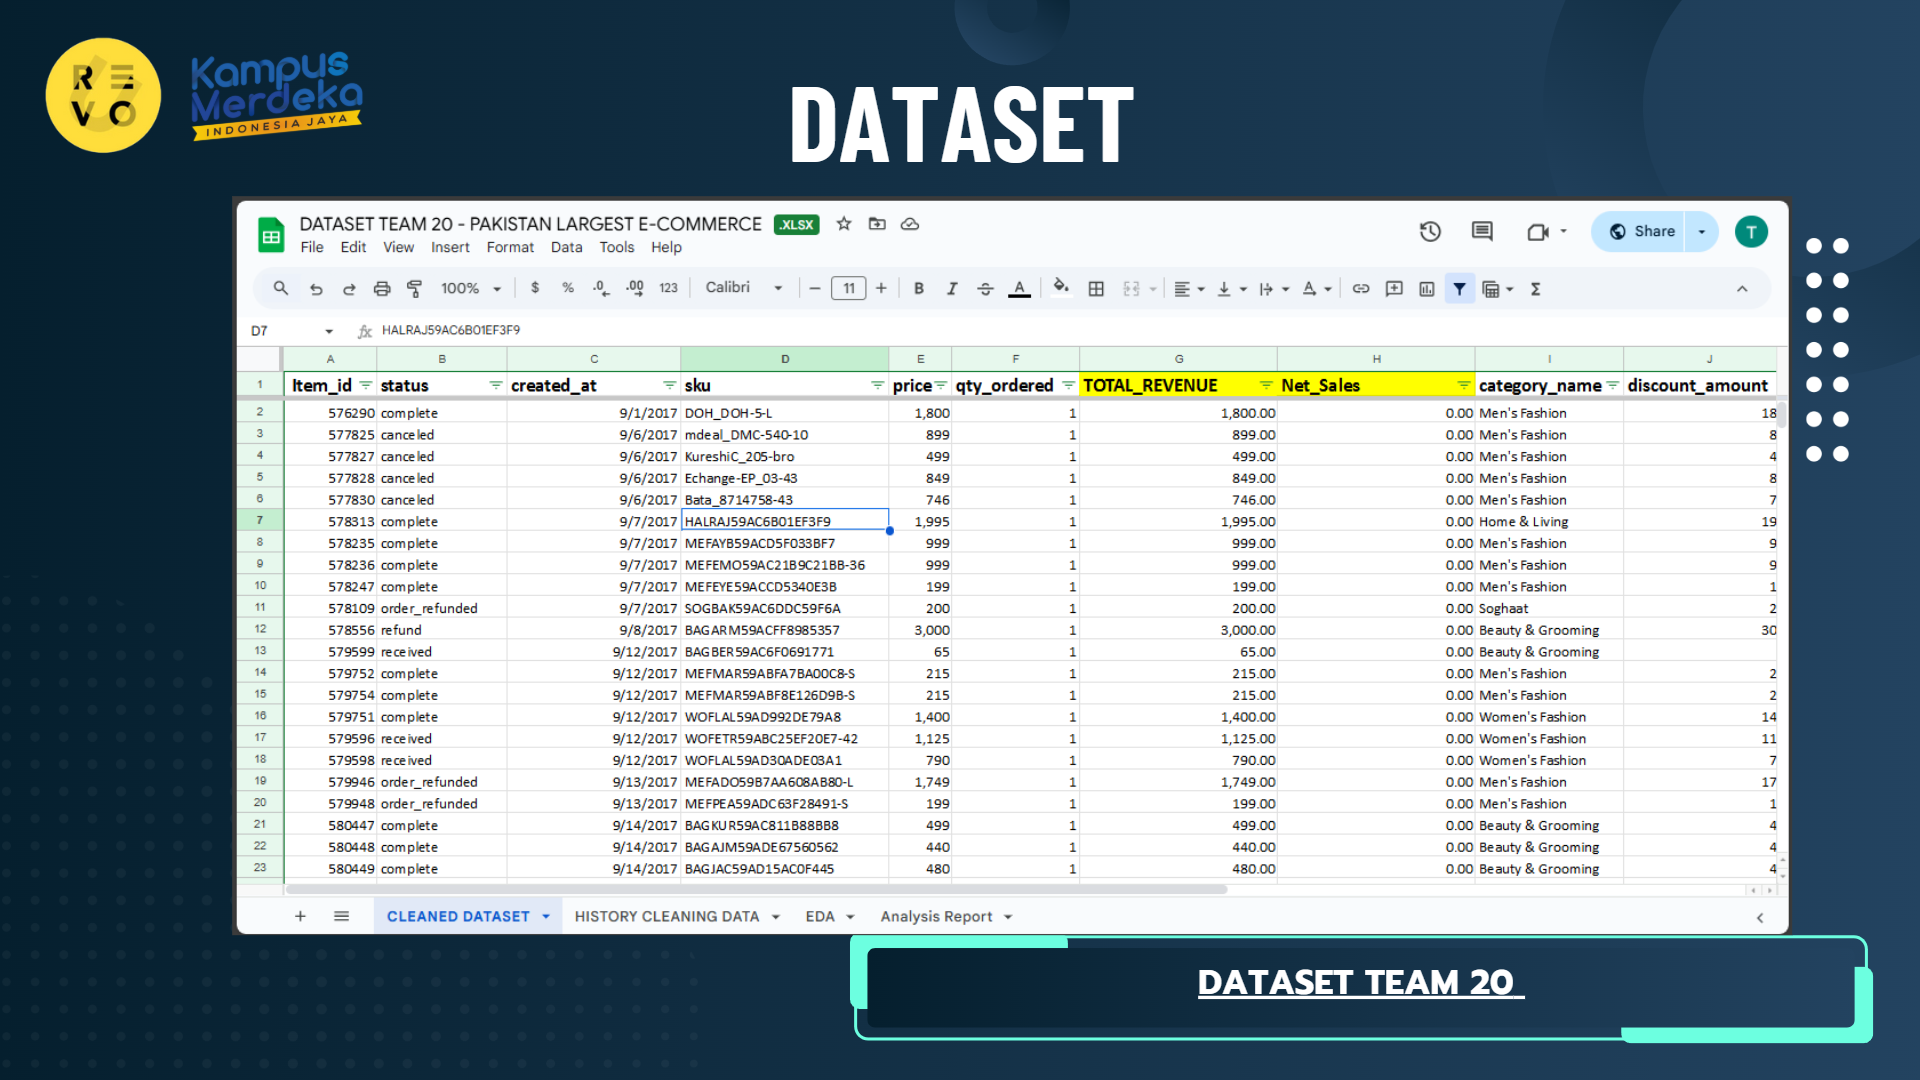Select the percent format icon
This screenshot has width=1920, height=1080.
568,288
